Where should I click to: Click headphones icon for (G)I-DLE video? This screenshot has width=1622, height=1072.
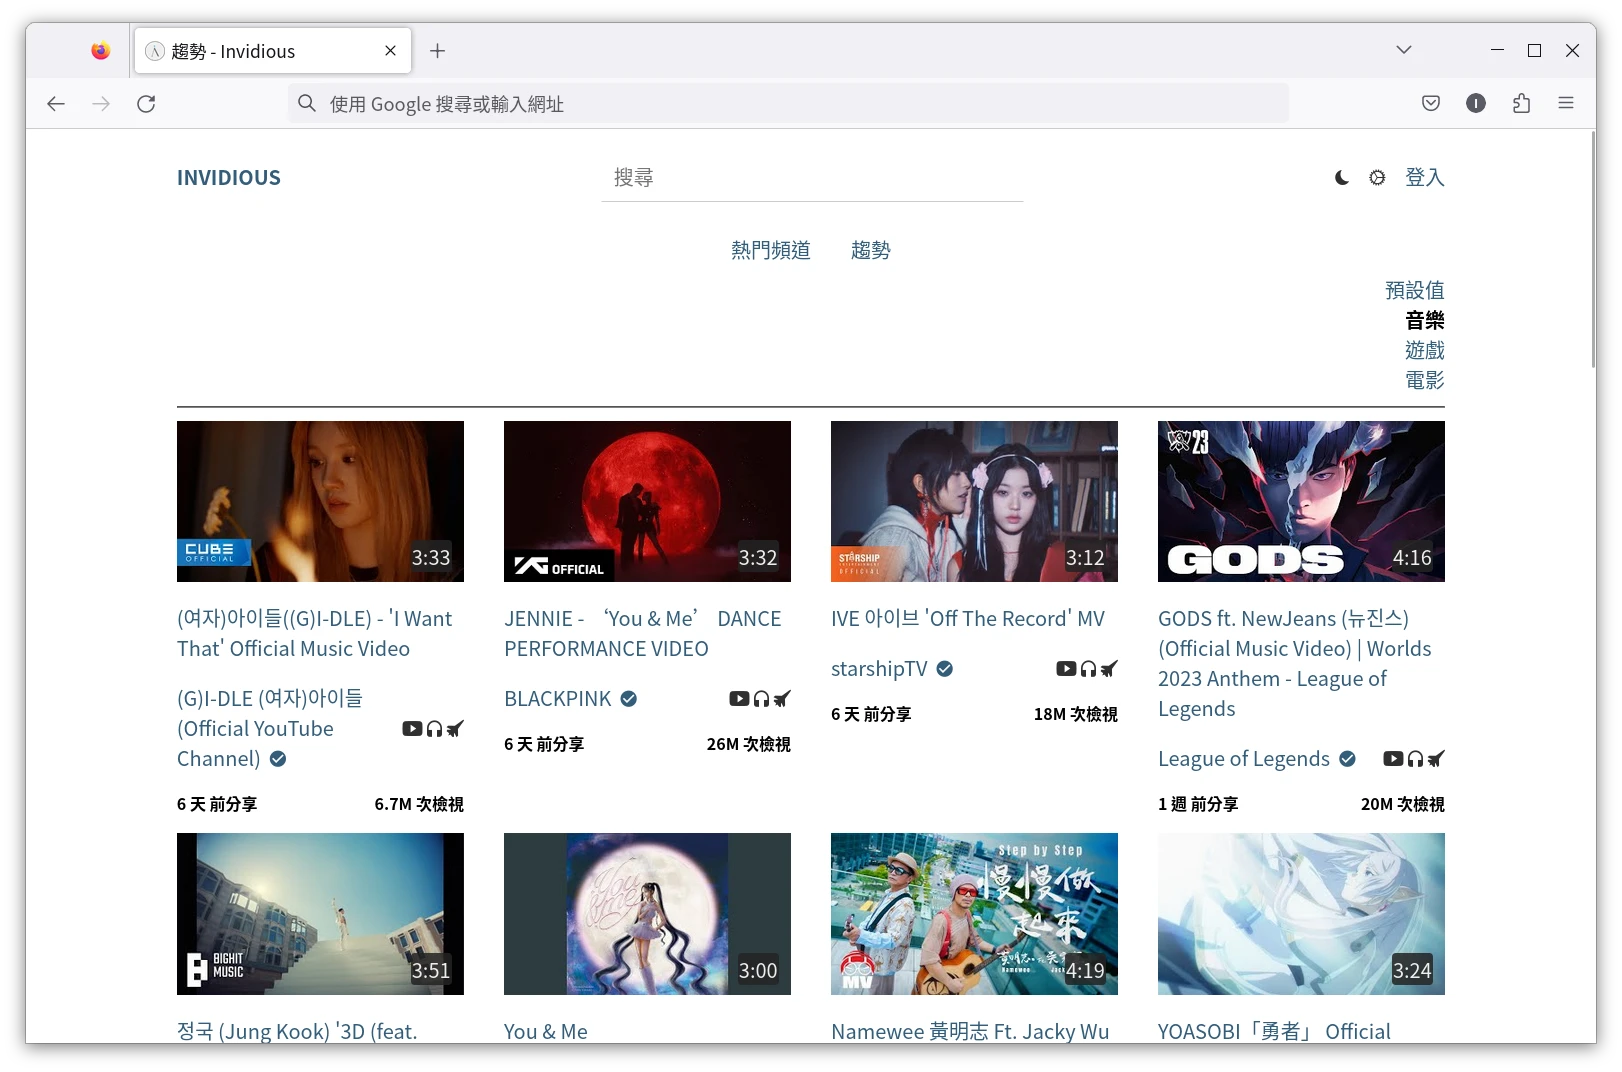tap(434, 729)
